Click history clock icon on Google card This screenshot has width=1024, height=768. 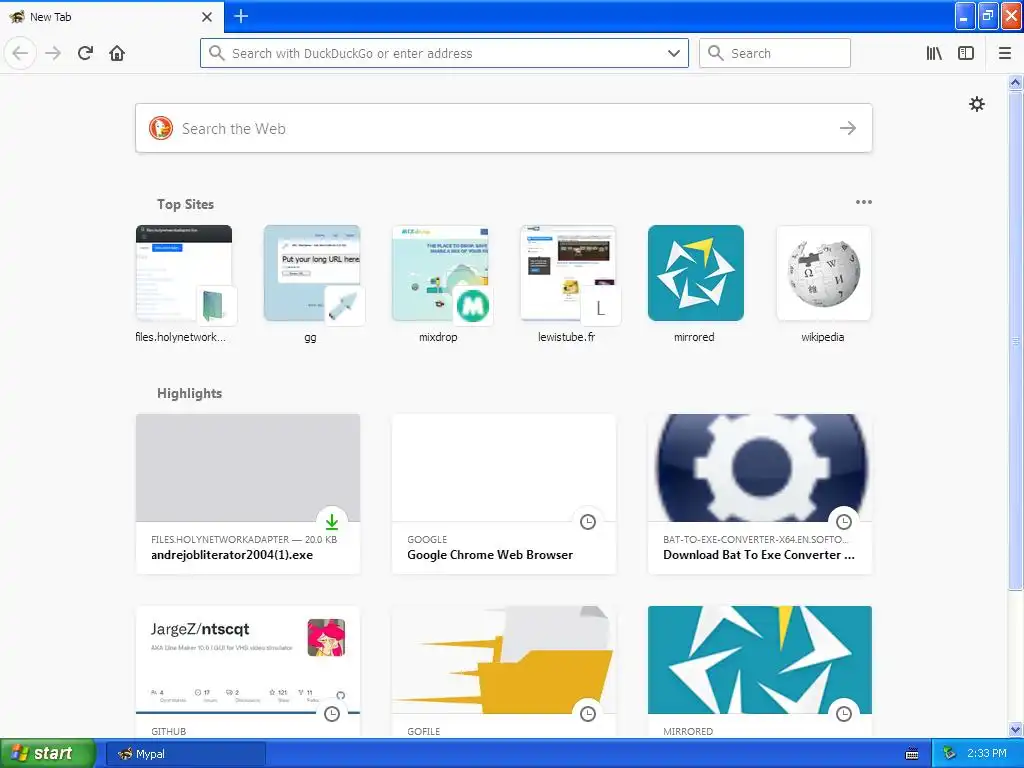click(x=588, y=521)
